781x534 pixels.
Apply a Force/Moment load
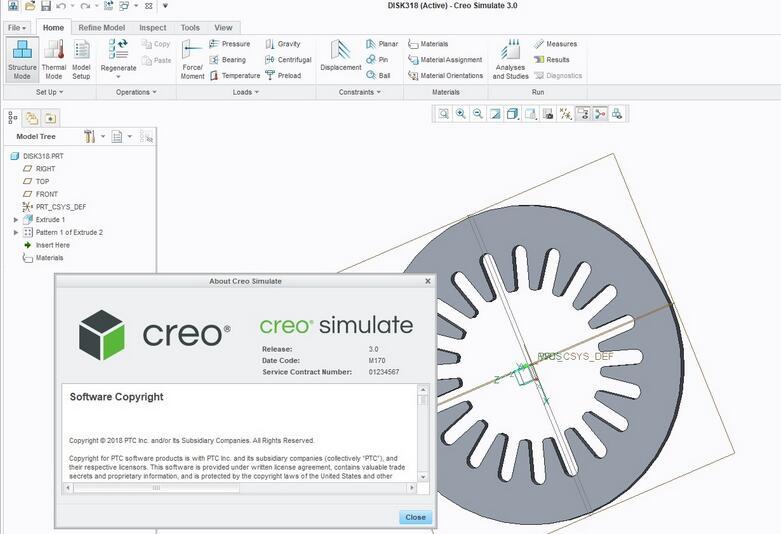click(192, 59)
